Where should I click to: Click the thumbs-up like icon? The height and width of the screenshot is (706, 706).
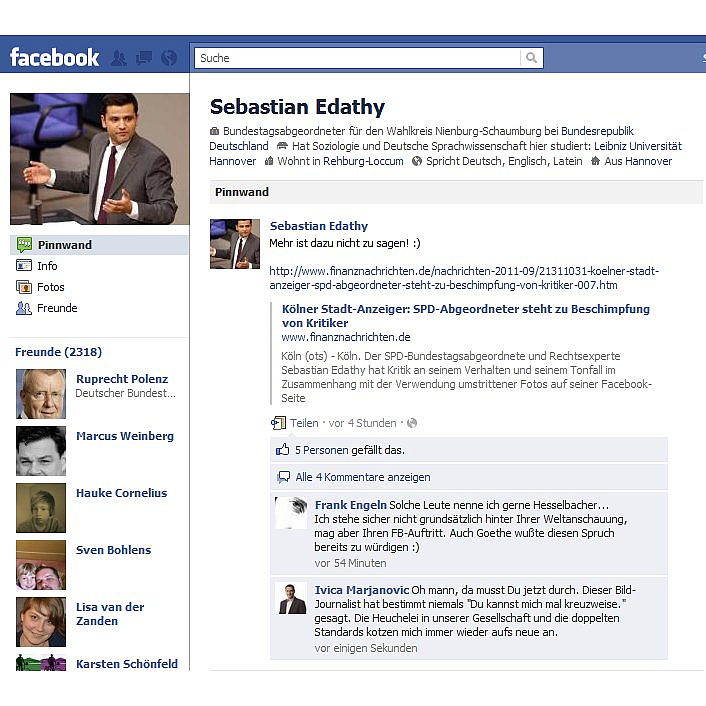(282, 449)
